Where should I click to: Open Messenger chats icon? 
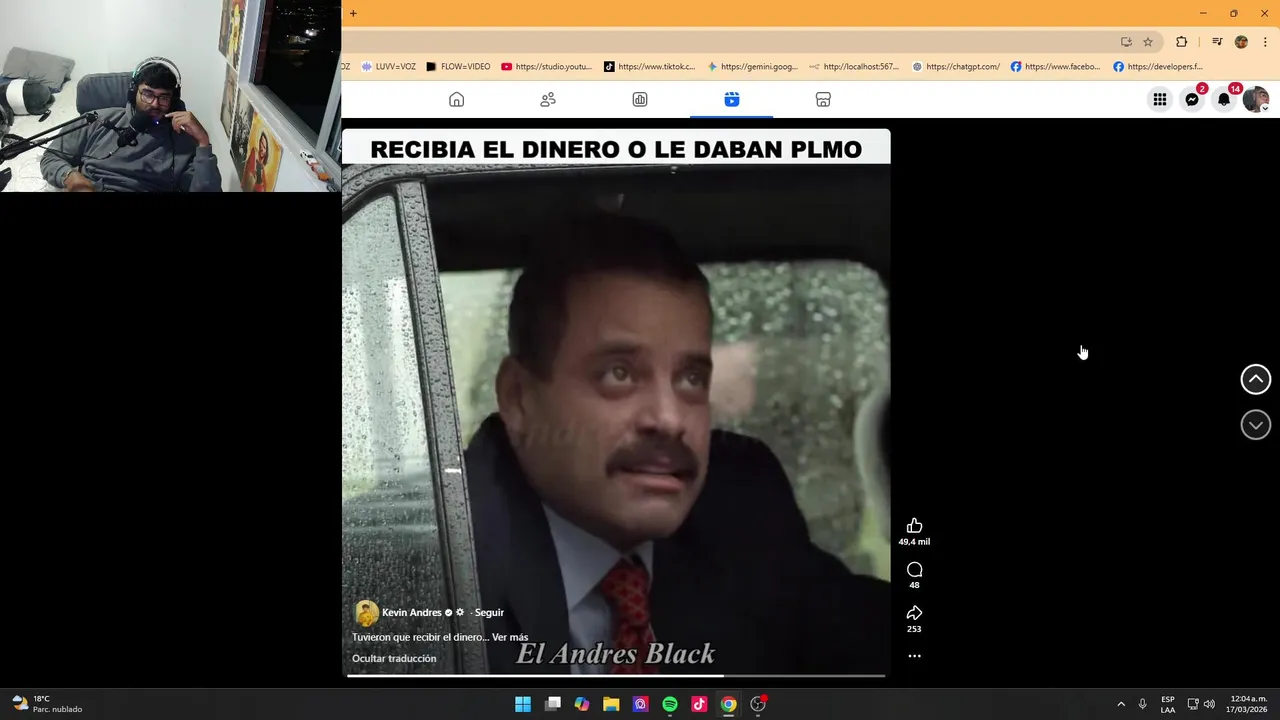pyautogui.click(x=1192, y=100)
